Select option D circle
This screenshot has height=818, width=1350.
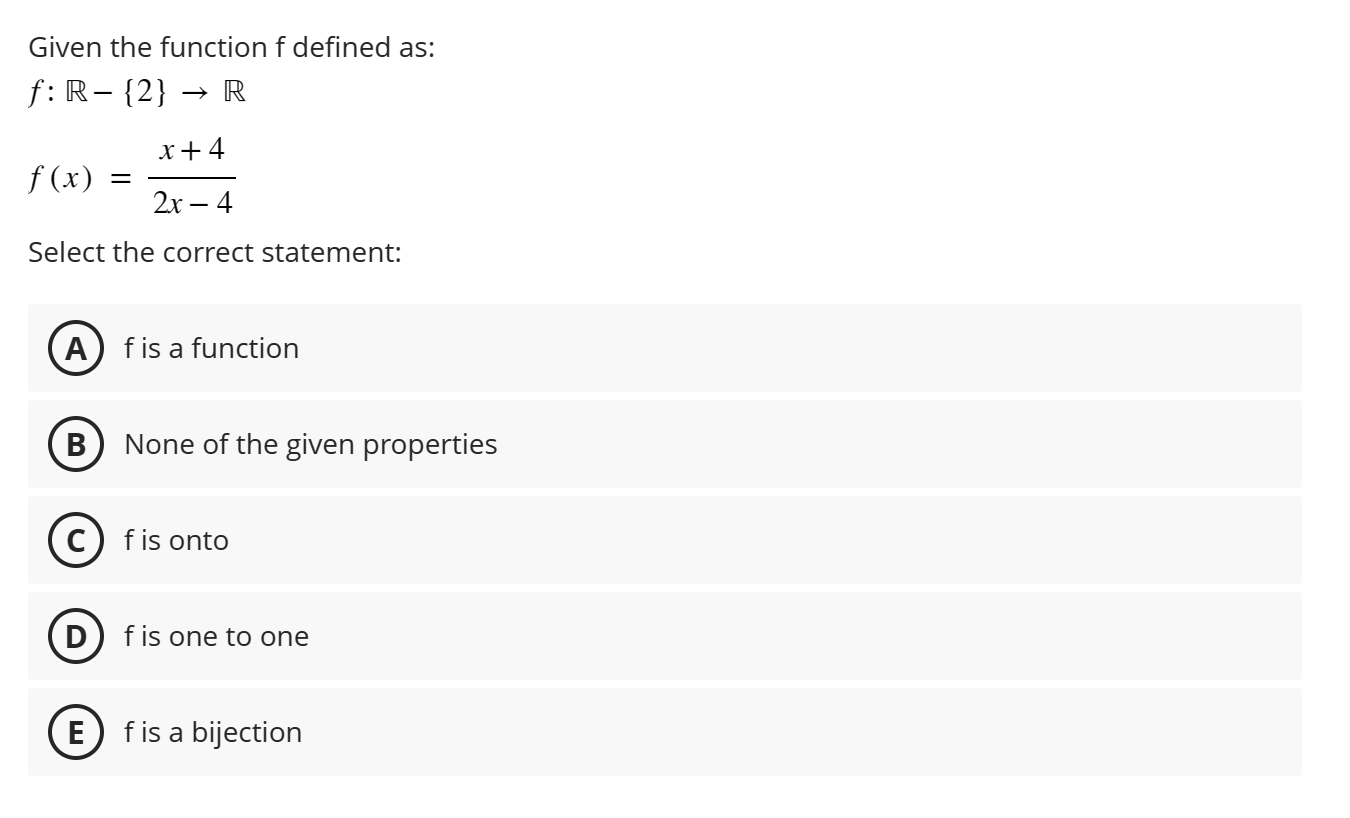coord(74,636)
